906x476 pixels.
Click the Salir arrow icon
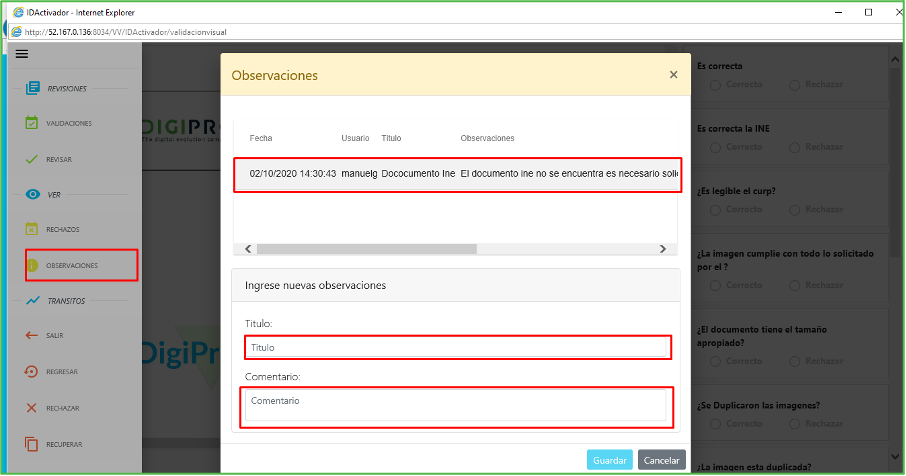point(32,335)
